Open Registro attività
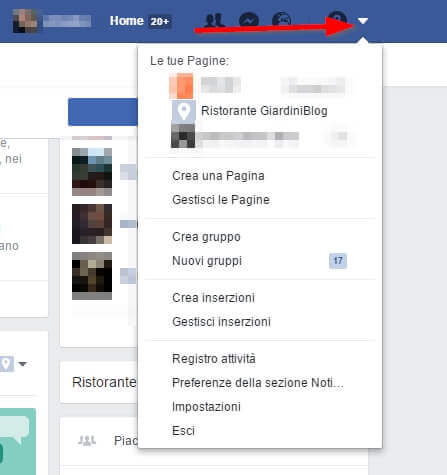447x475 pixels. tap(214, 359)
